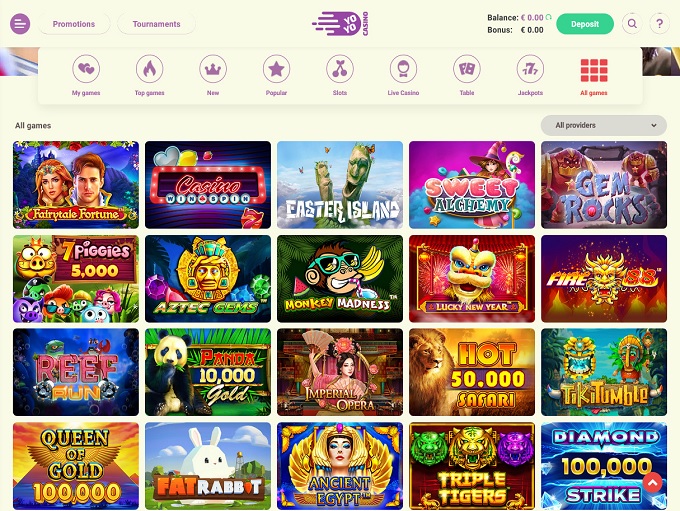Open the Tournaments tab

(157, 24)
